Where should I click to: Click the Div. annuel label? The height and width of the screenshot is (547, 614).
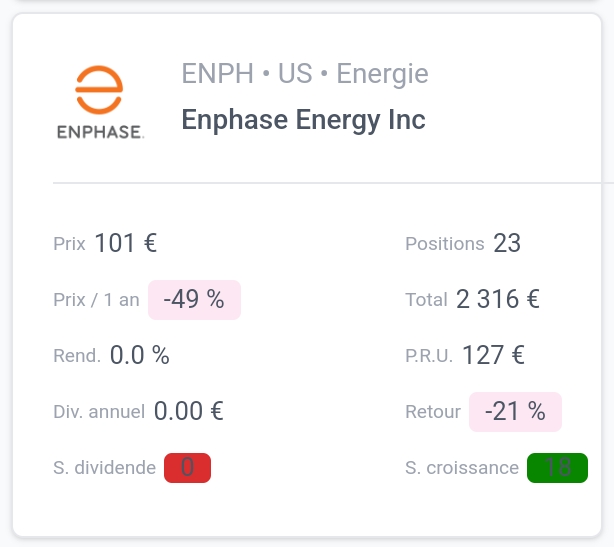[x=99, y=412]
